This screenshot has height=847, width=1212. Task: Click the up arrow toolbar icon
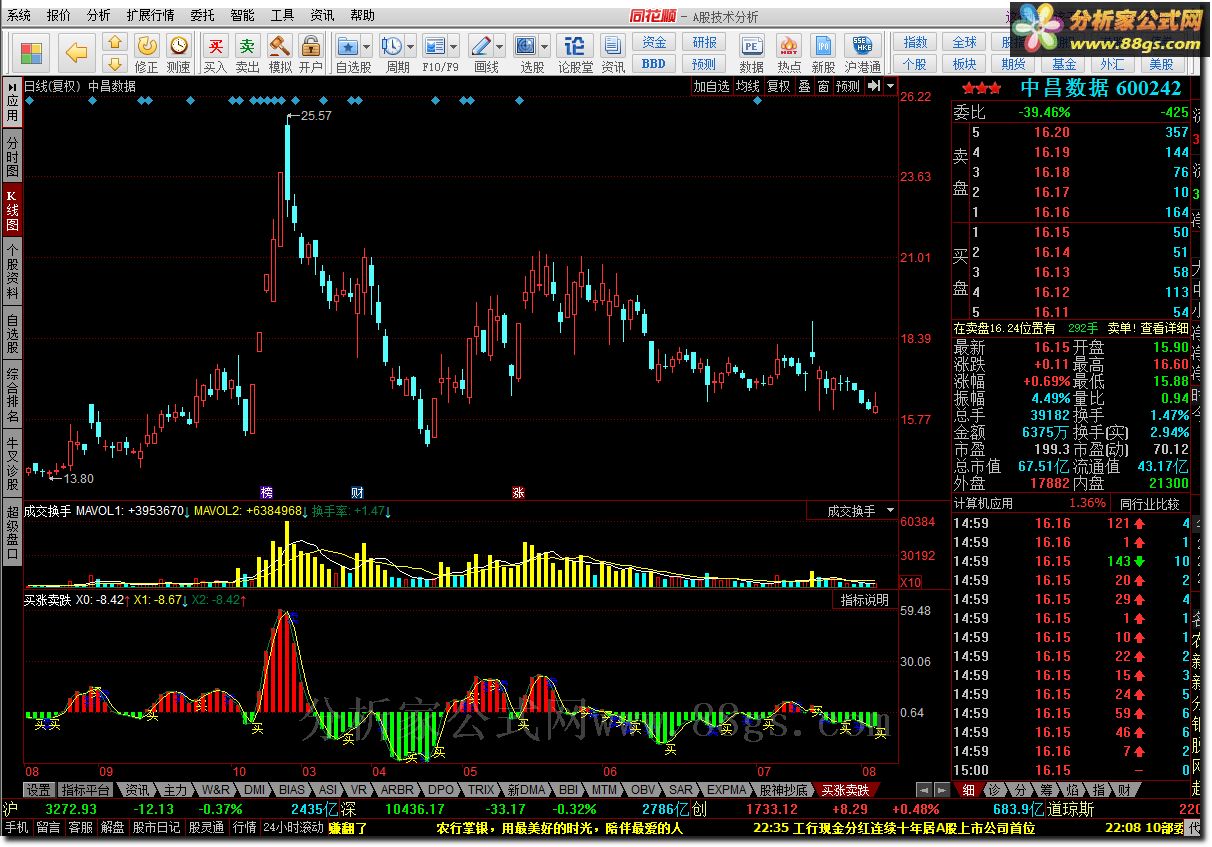115,42
